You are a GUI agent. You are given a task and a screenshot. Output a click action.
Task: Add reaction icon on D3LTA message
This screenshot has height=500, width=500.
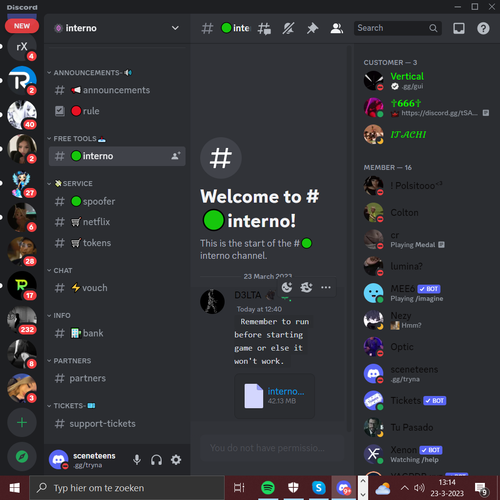[x=287, y=287]
